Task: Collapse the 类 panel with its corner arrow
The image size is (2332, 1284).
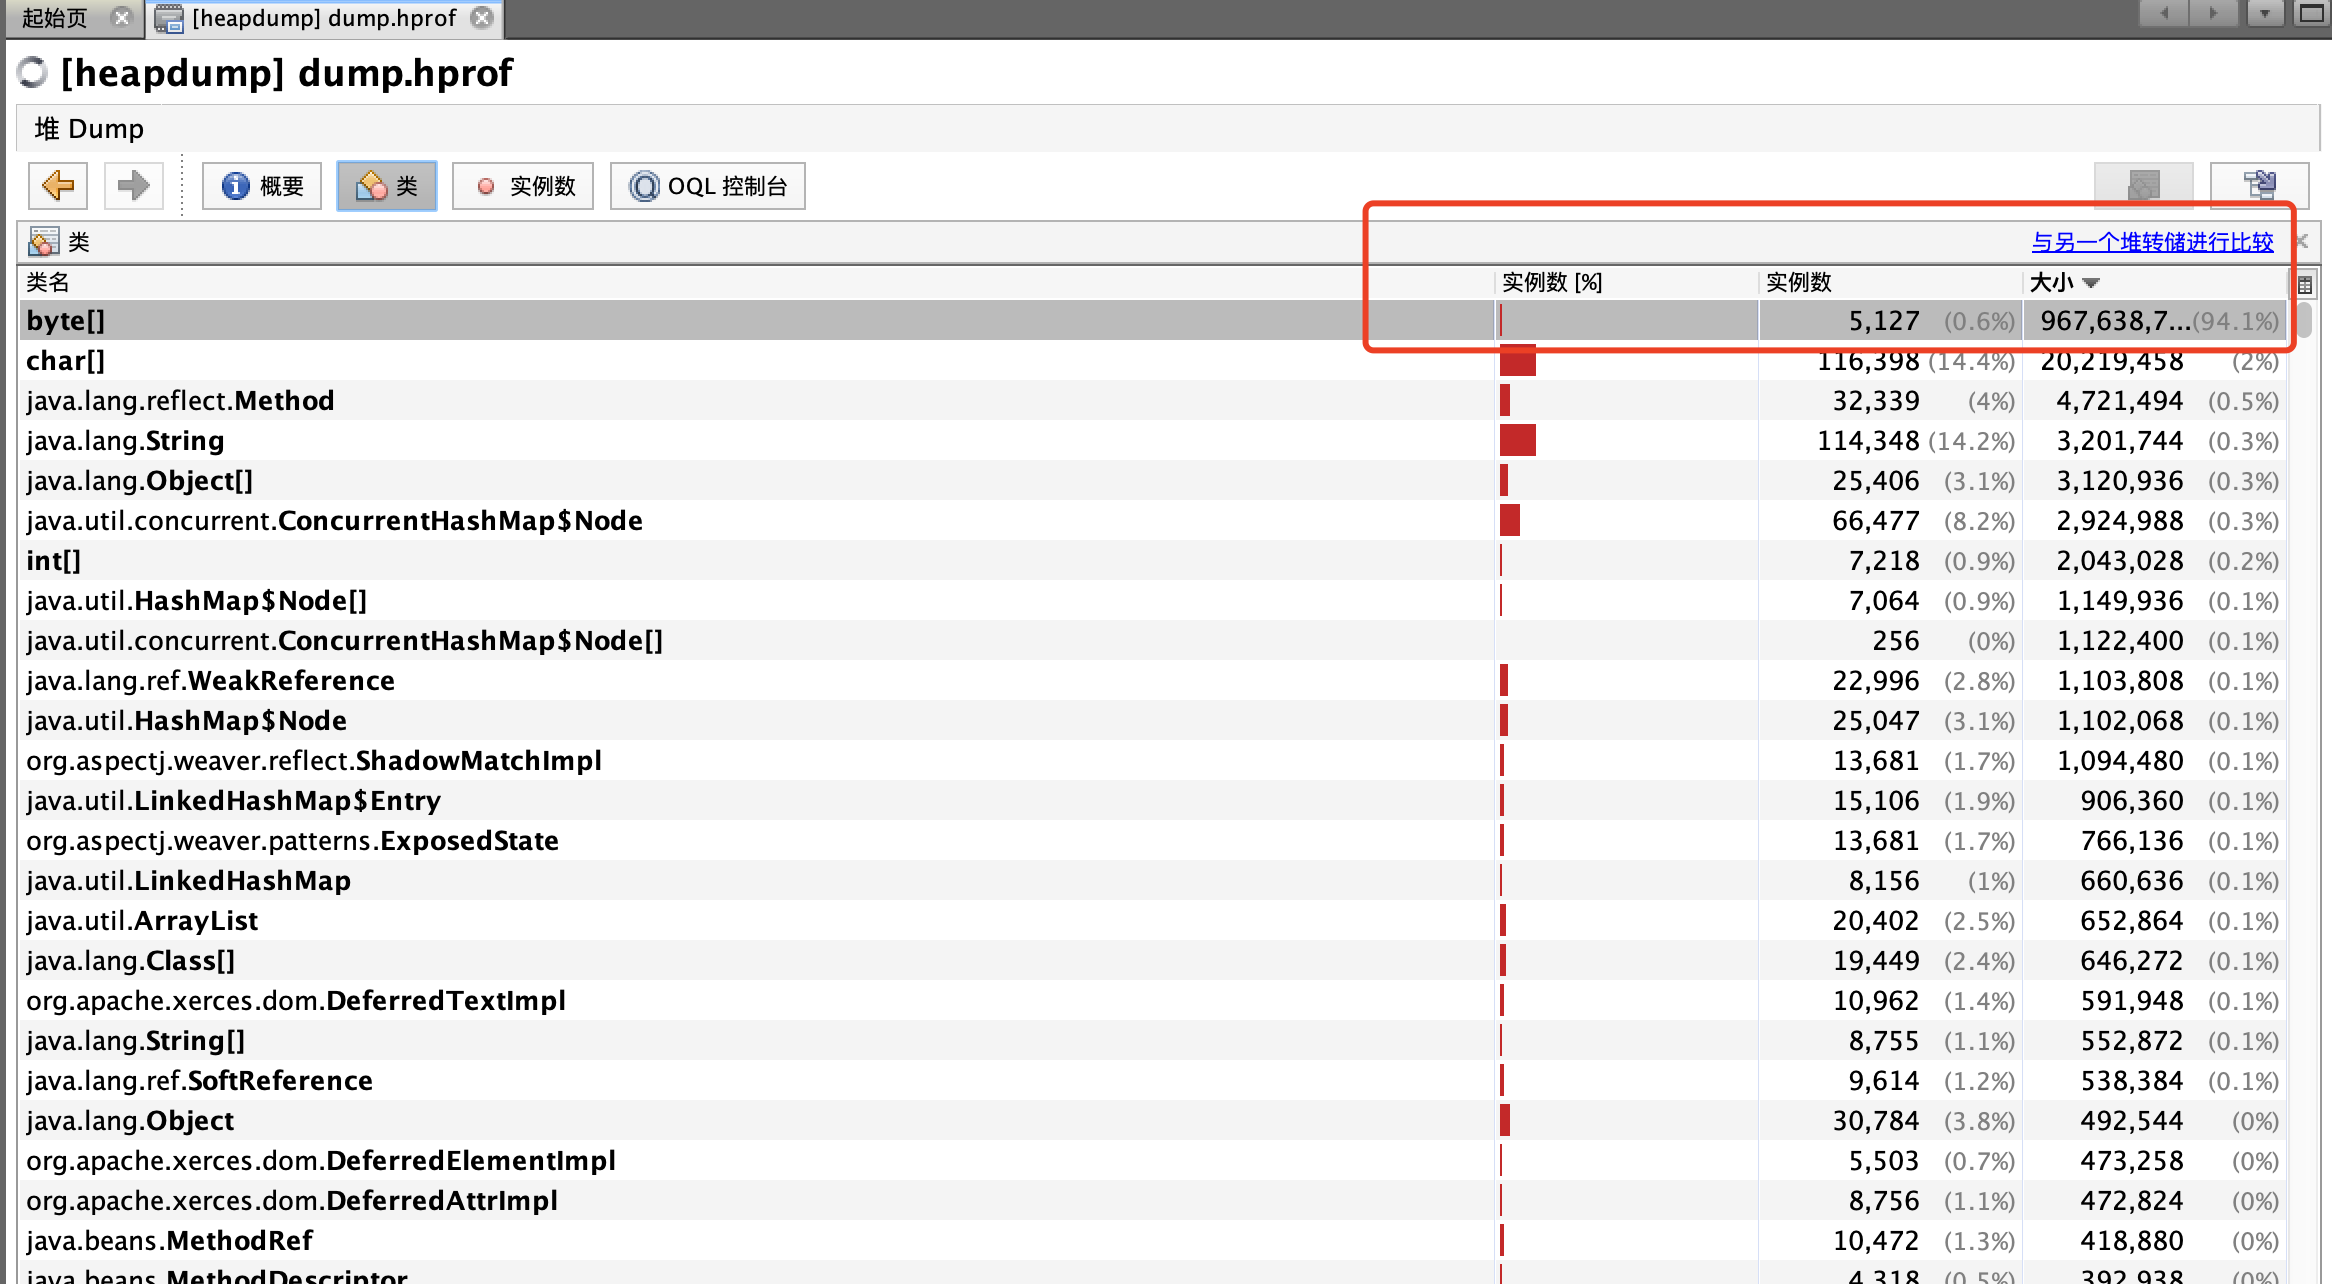Action: pyautogui.click(x=2302, y=241)
